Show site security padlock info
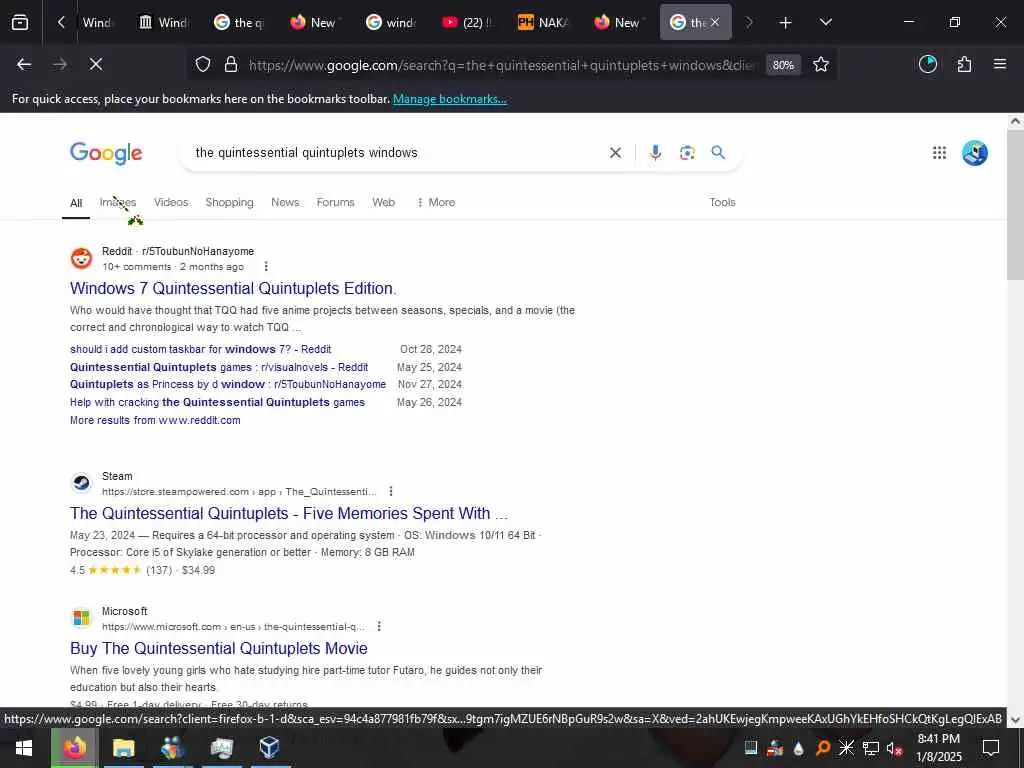The width and height of the screenshot is (1024, 768). (x=231, y=65)
